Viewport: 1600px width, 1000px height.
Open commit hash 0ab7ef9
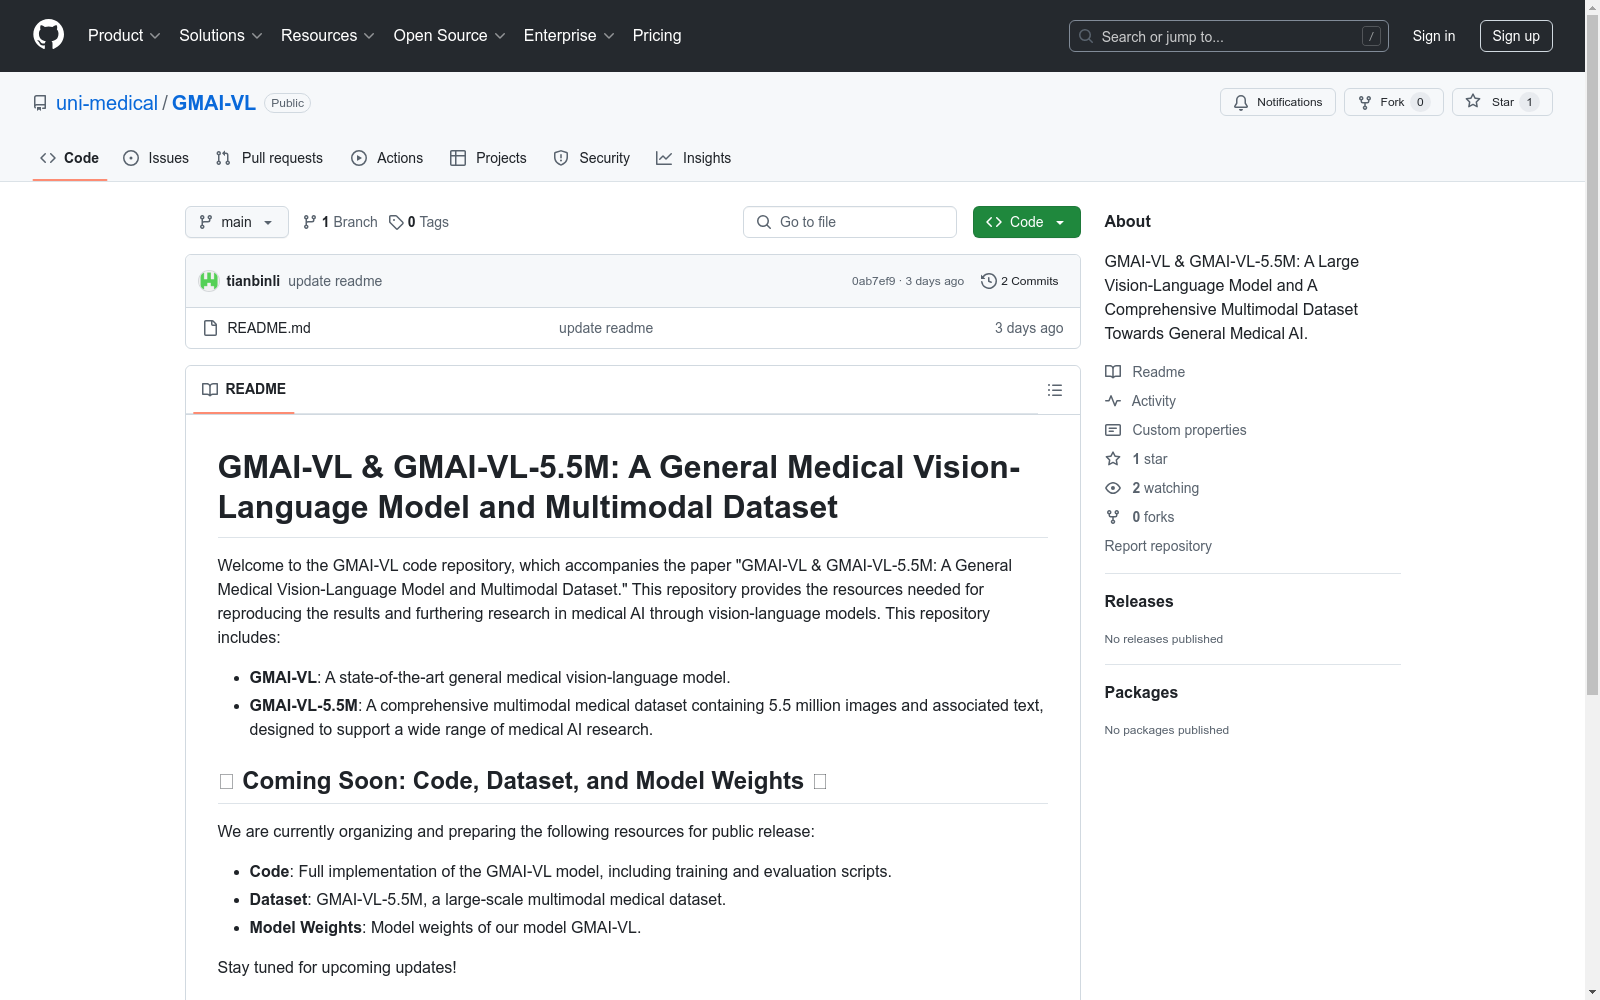coord(873,281)
